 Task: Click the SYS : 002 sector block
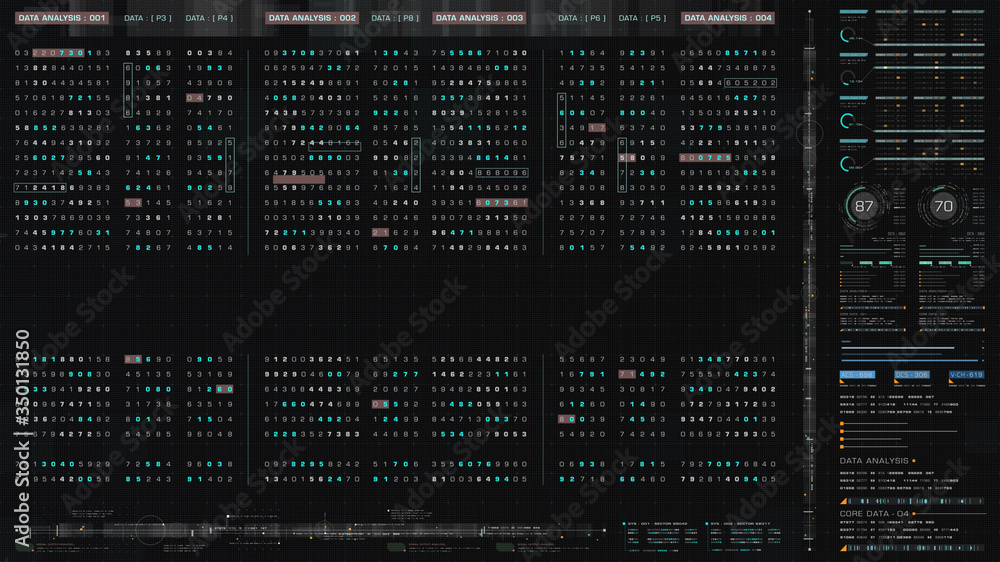(x=743, y=536)
